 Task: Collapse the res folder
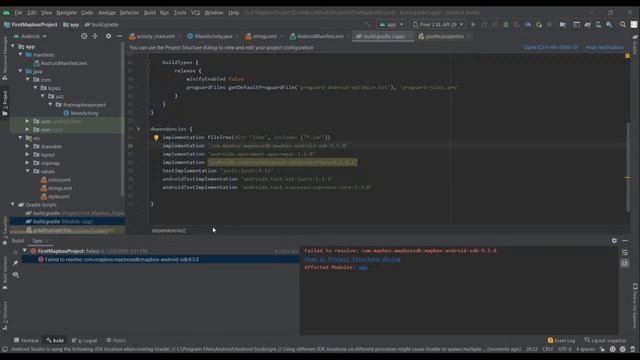[20, 138]
